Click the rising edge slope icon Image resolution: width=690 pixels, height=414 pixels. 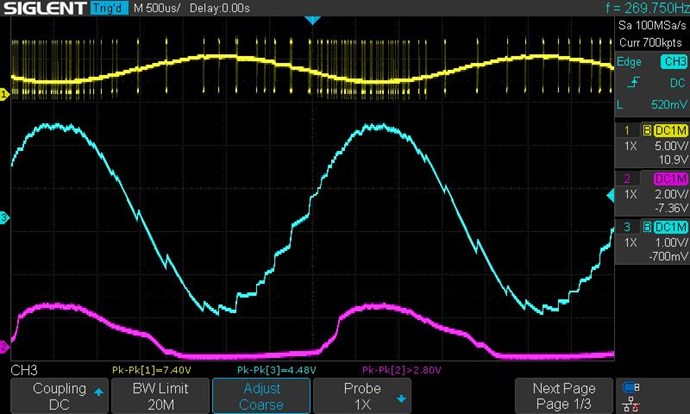point(634,83)
